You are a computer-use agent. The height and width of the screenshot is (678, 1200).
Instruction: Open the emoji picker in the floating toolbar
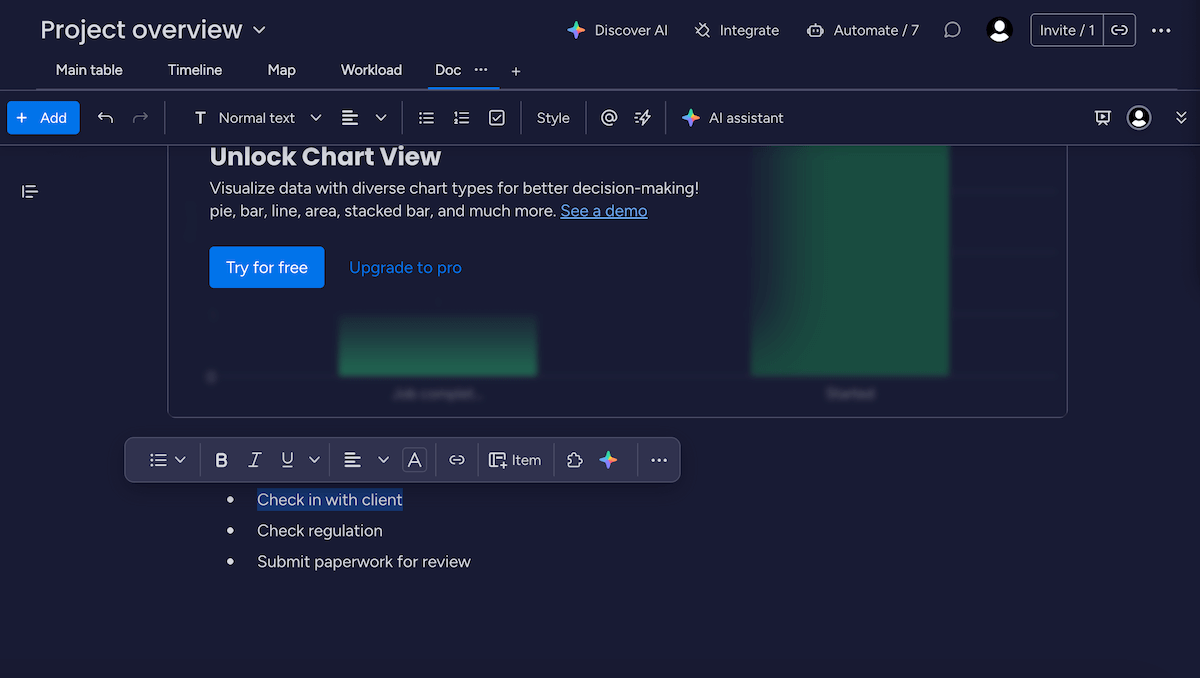pos(574,459)
